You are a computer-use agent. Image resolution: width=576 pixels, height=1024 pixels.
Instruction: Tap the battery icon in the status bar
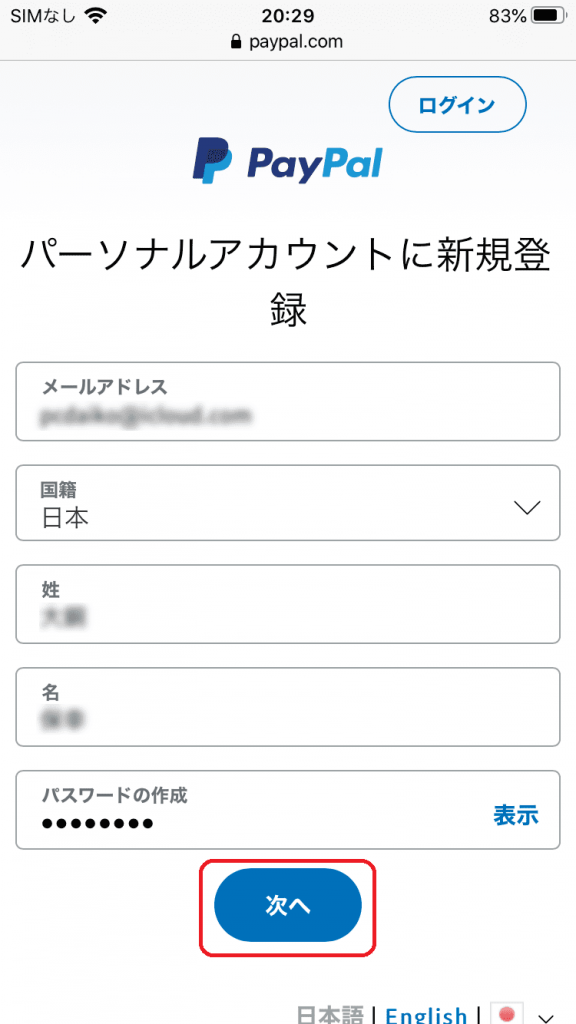tap(545, 15)
